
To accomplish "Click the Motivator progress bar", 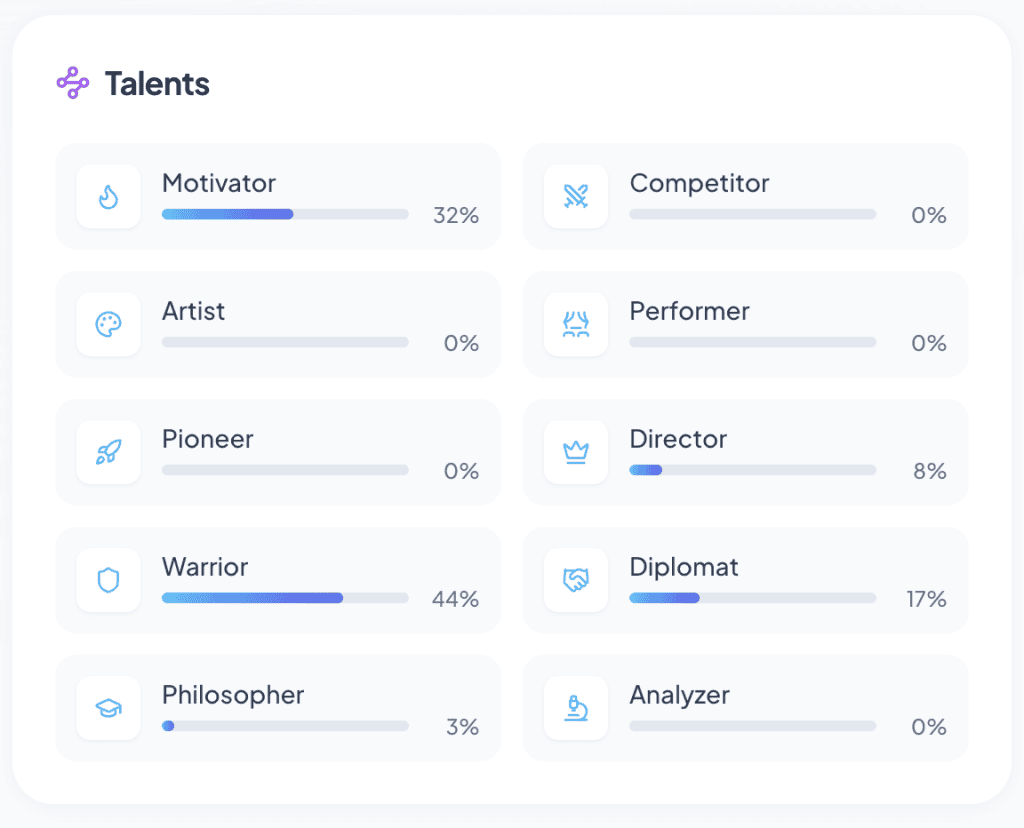I will pyautogui.click(x=285, y=214).
